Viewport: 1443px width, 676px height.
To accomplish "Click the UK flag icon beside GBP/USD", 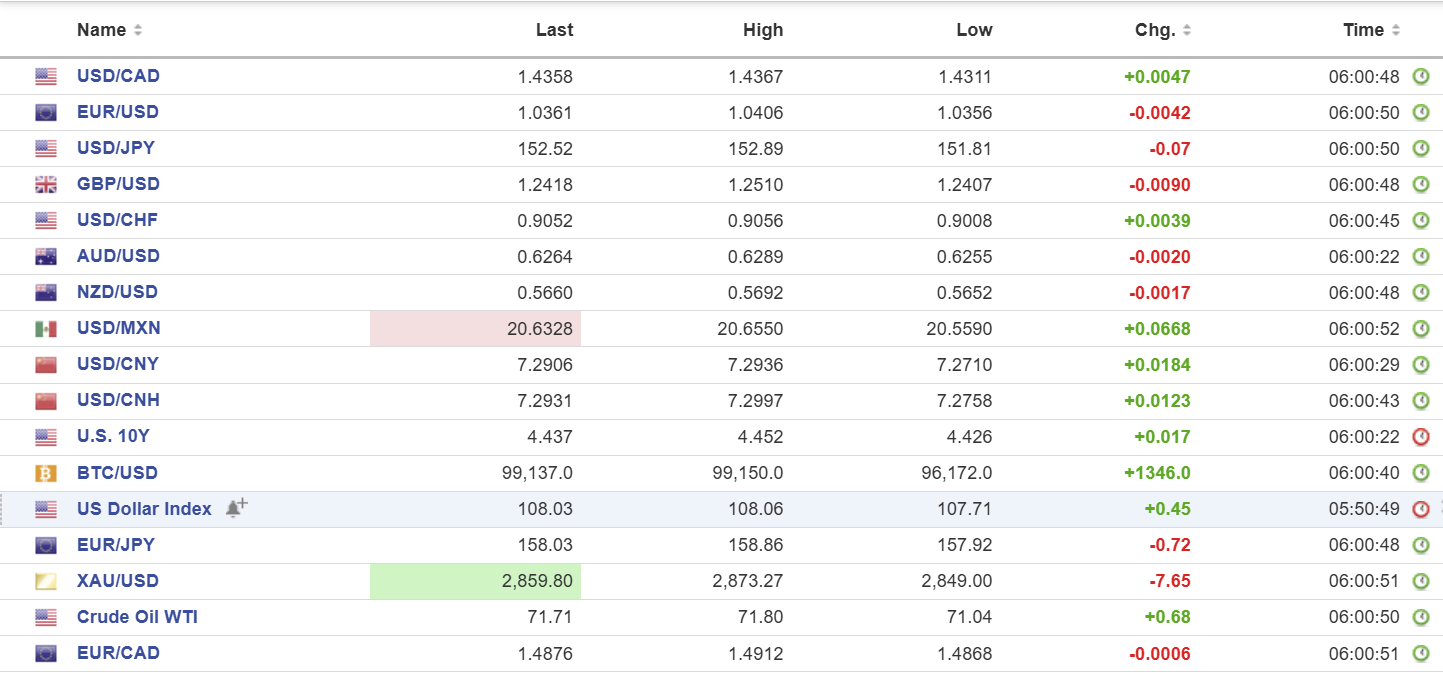I will point(46,184).
